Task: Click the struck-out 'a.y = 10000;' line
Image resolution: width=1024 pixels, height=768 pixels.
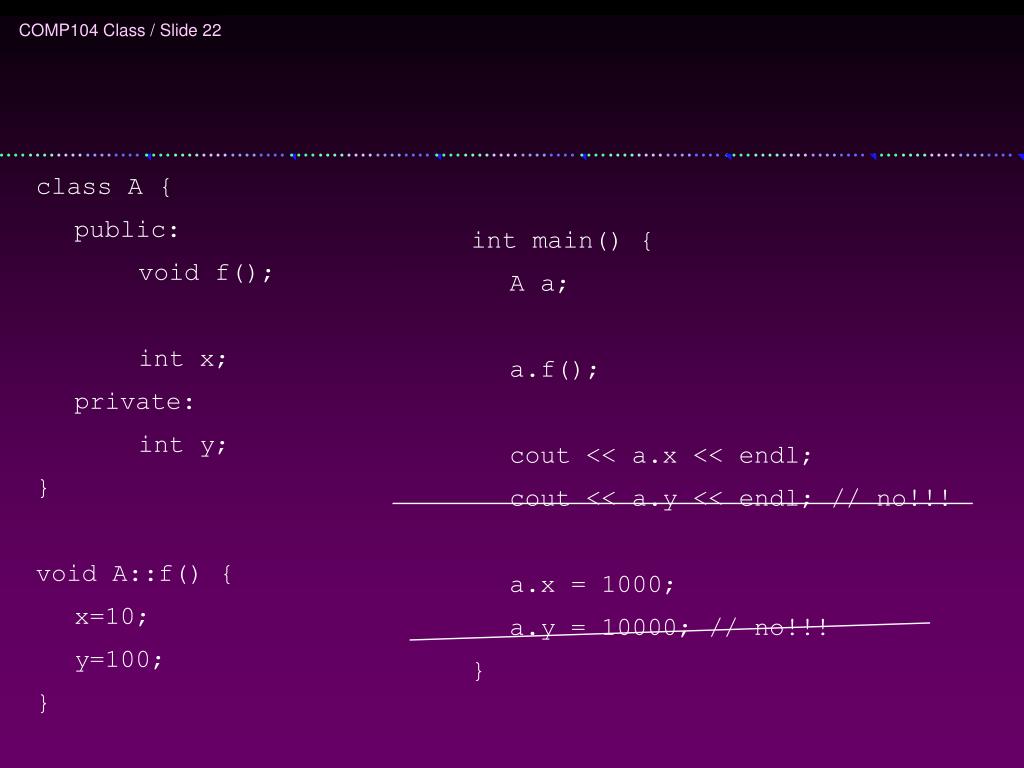Action: 600,628
